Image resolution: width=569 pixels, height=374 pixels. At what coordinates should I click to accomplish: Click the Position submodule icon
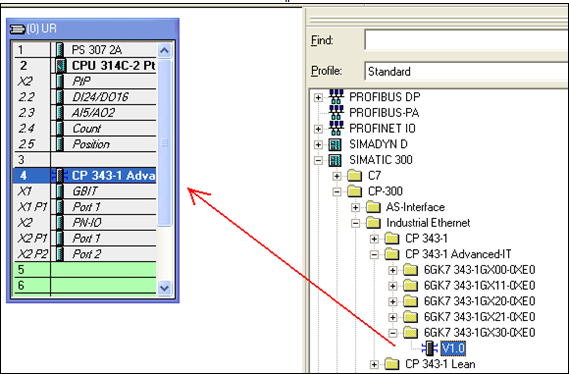(x=60, y=144)
